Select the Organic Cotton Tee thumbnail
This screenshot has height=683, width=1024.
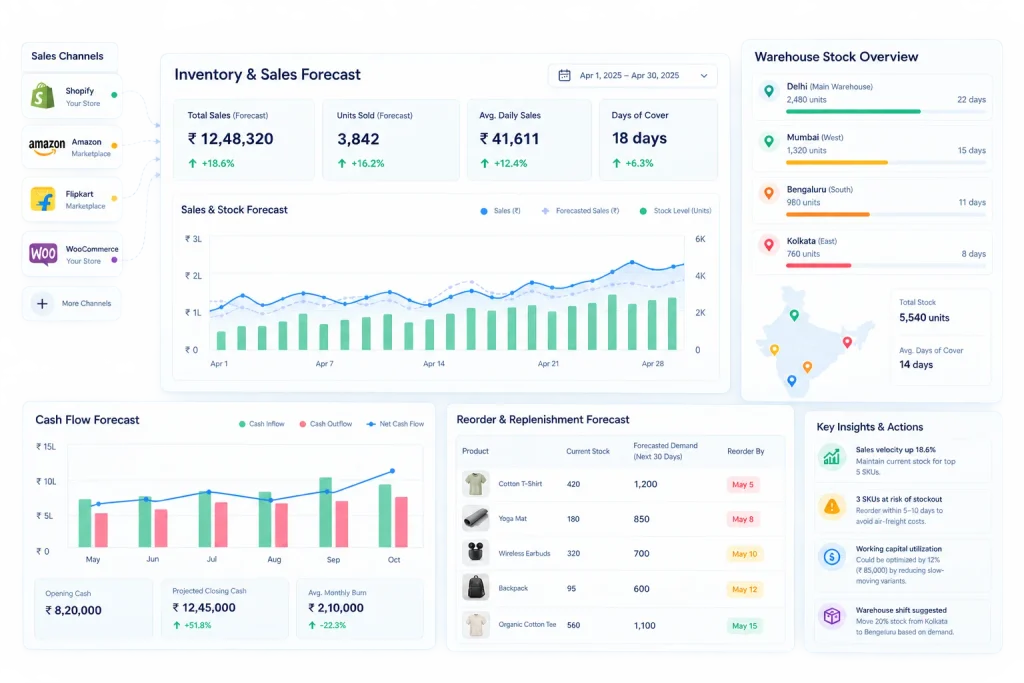point(475,625)
